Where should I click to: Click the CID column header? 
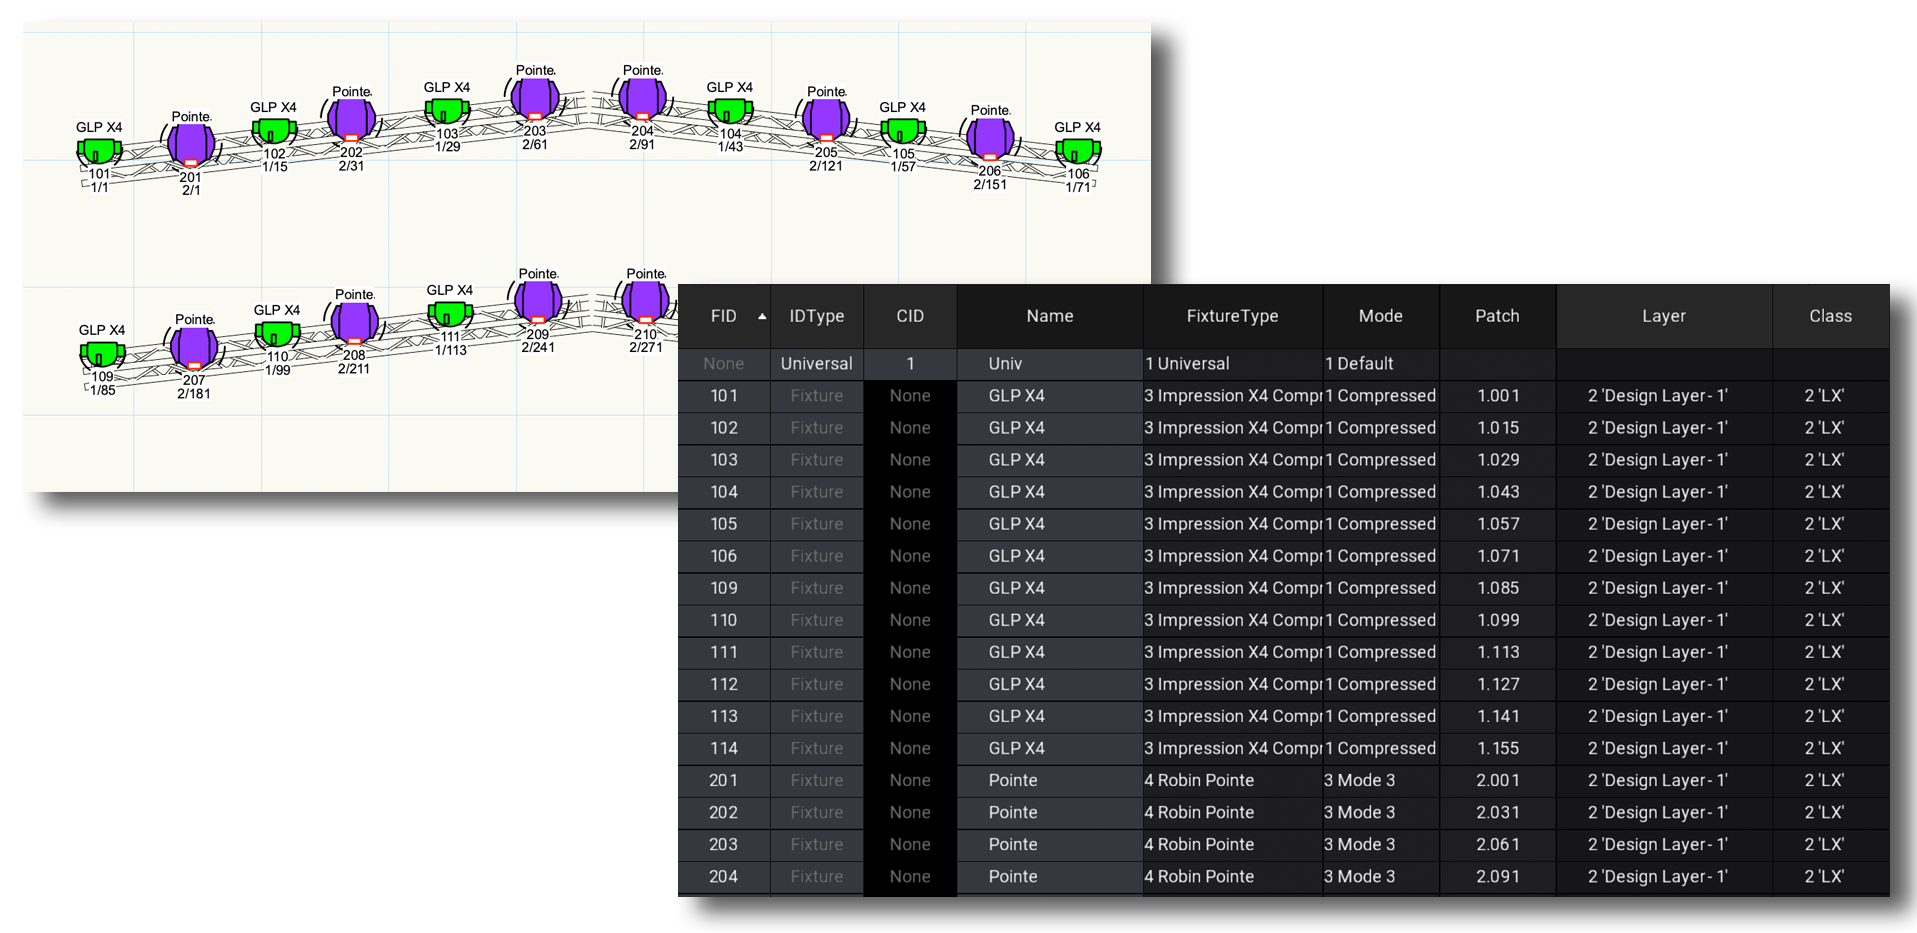click(x=910, y=316)
